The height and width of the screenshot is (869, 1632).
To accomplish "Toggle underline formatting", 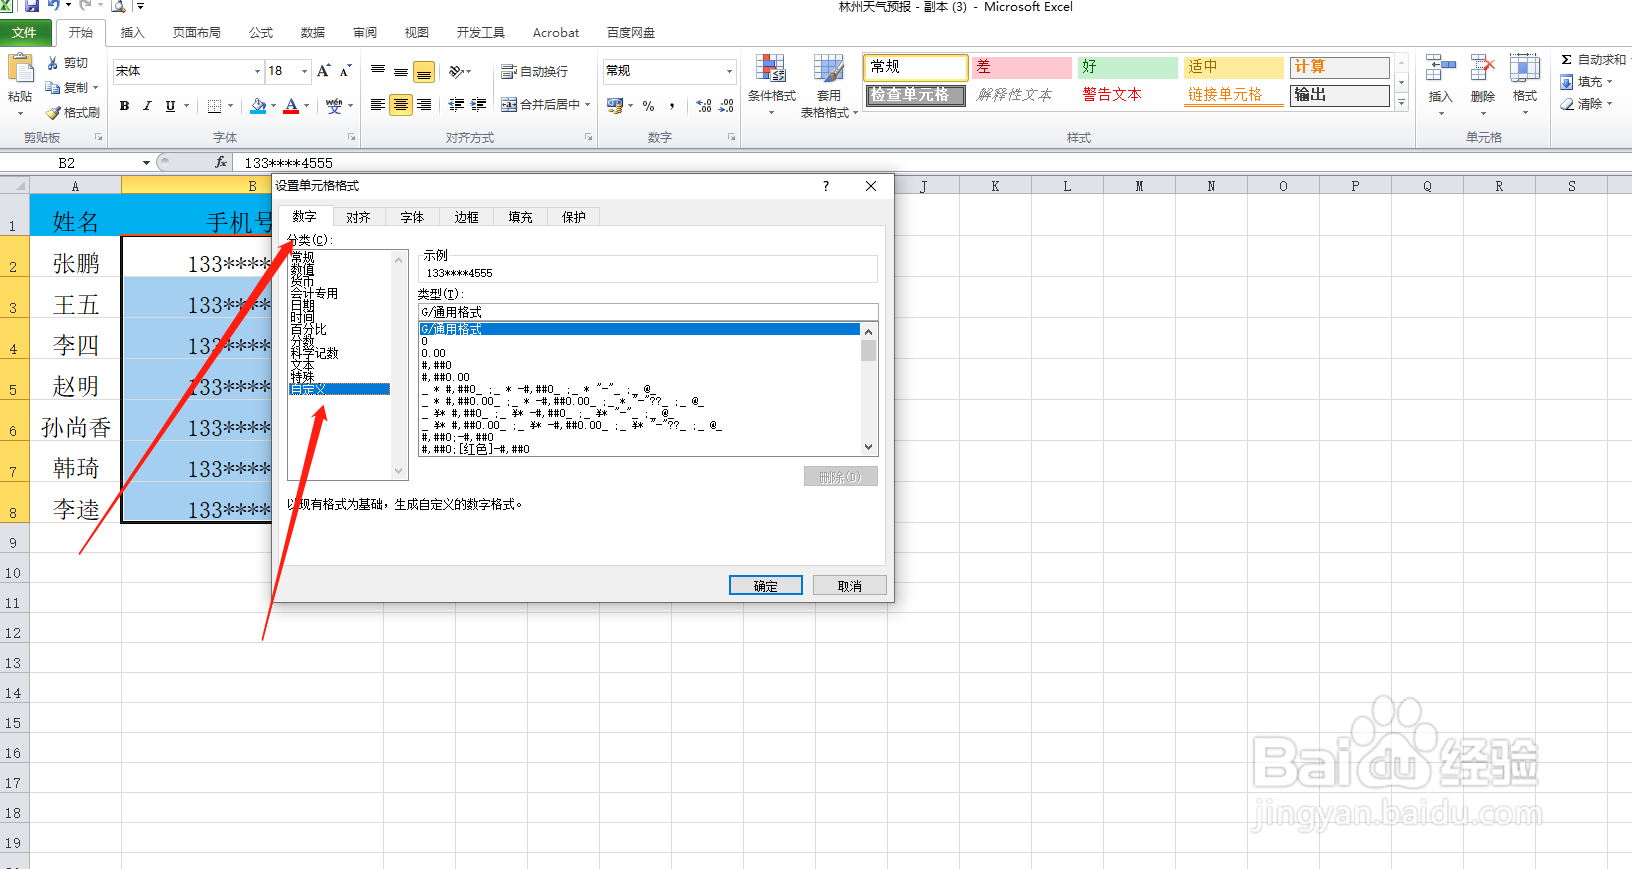I will point(170,105).
